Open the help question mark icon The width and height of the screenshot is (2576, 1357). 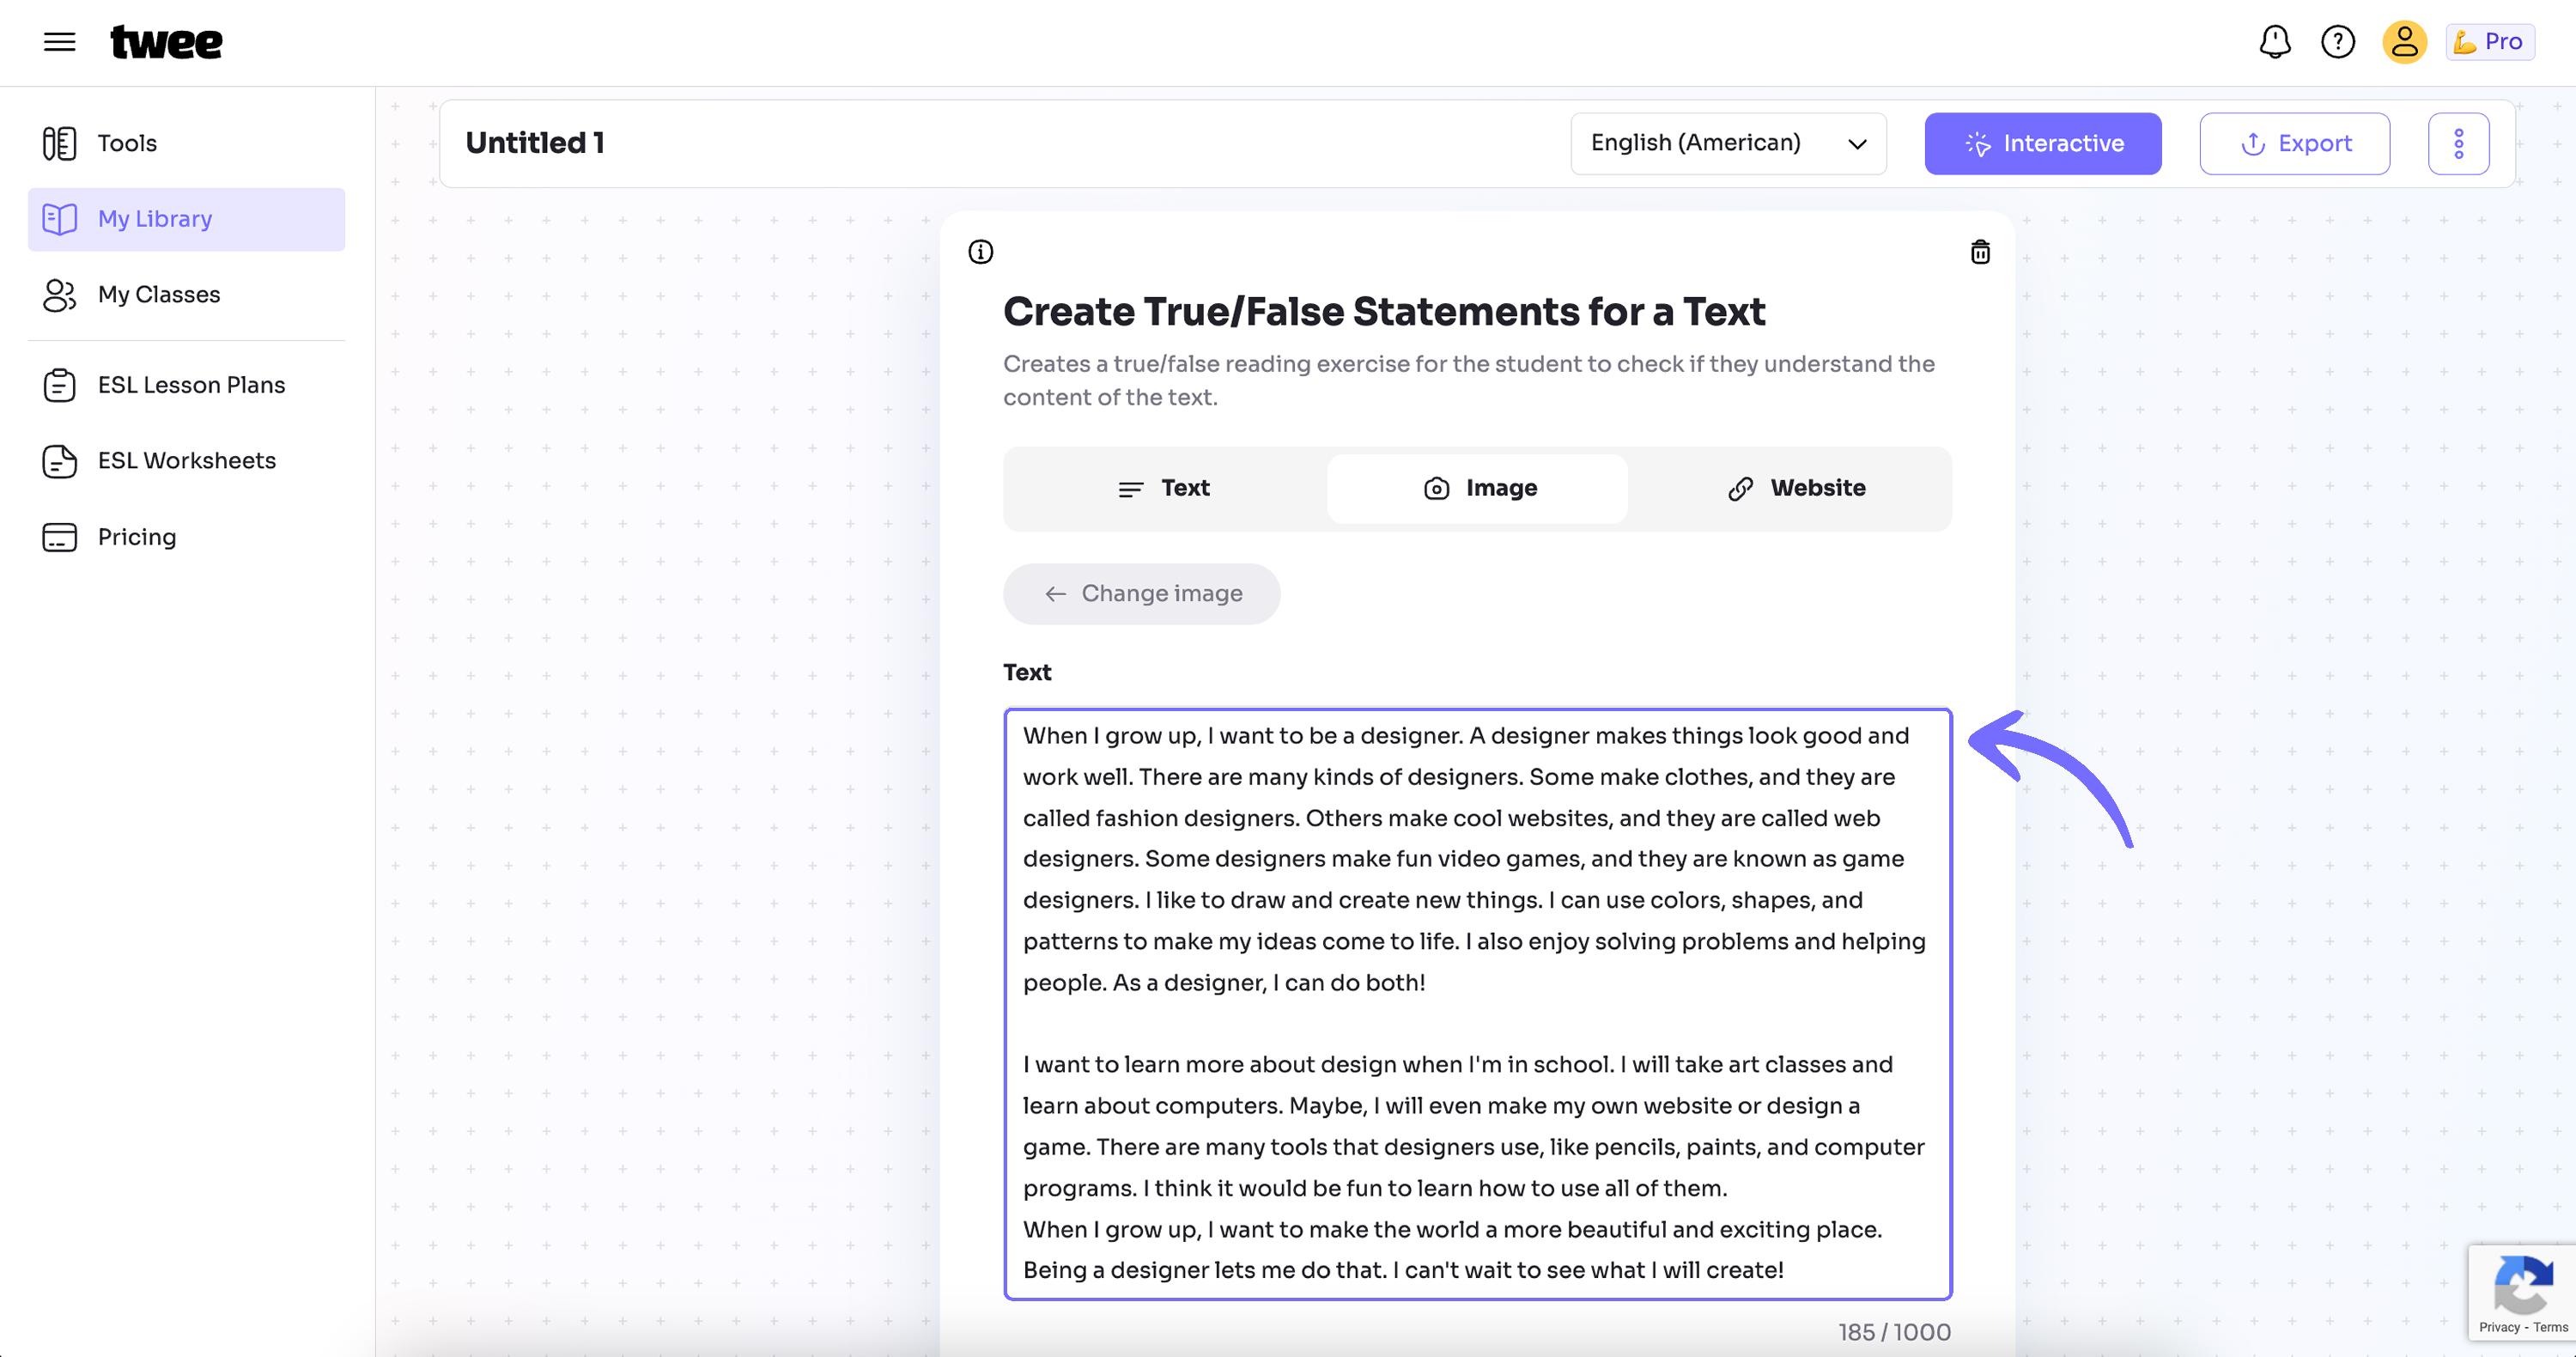2338,42
